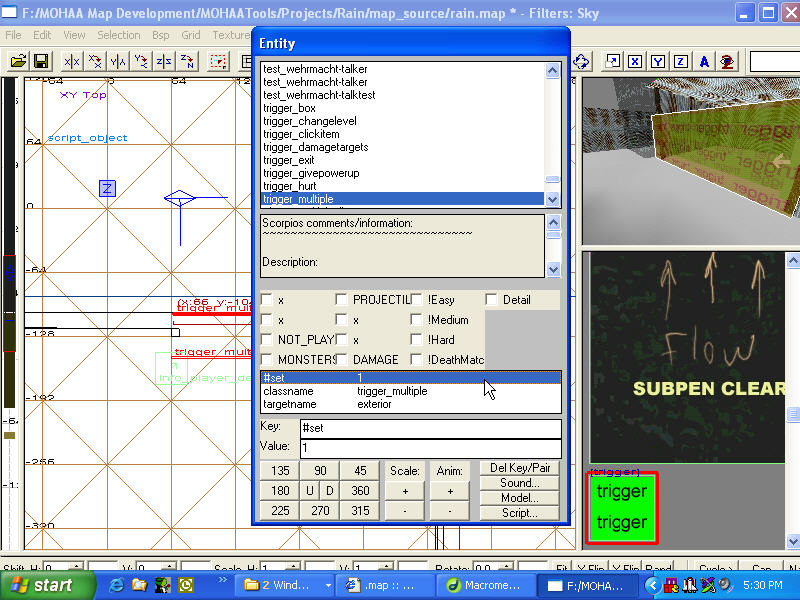The height and width of the screenshot is (600, 800).
Task: Open the Grid menu
Action: pyautogui.click(x=190, y=35)
